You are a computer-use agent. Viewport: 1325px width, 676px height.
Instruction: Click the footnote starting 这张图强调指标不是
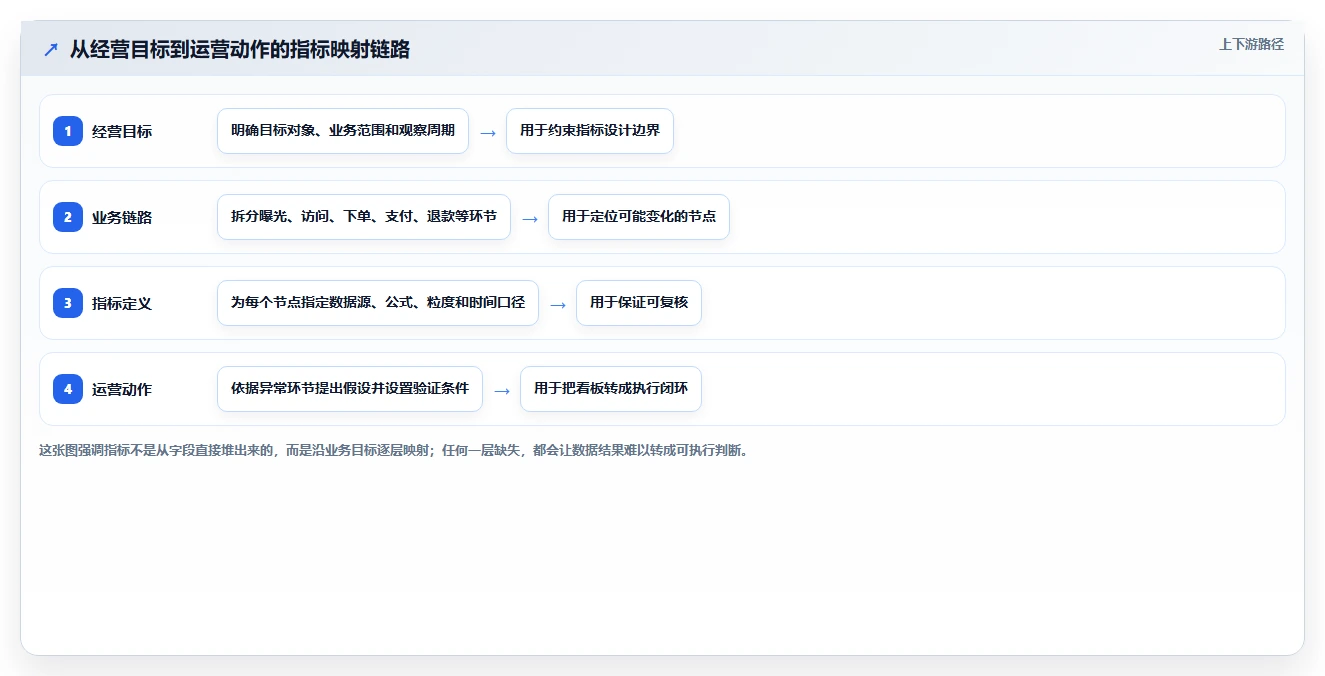394,450
